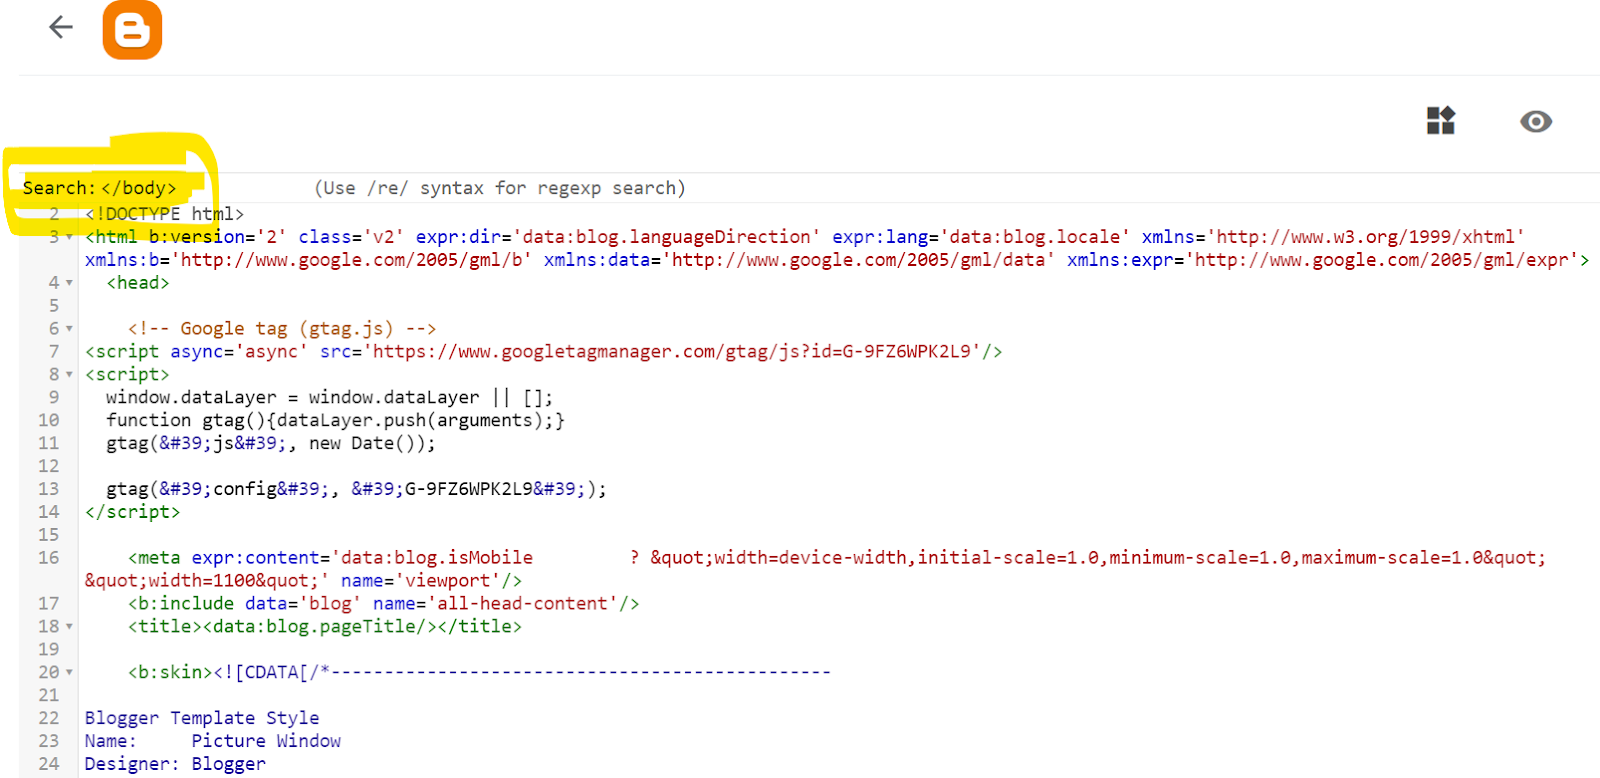Open the orange Blogger logo
Screen dimensions: 1600x778
click(x=132, y=30)
